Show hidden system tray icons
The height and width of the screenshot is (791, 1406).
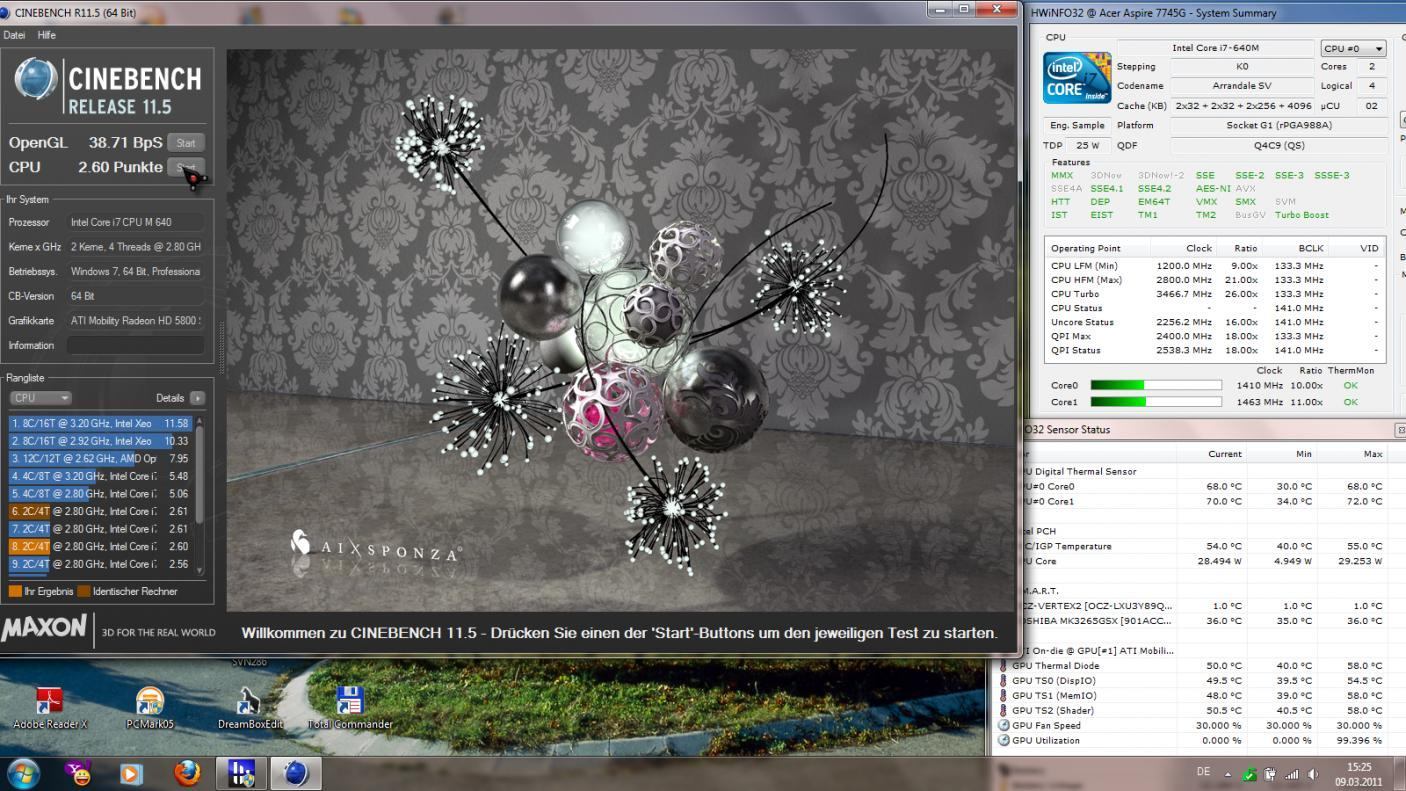tap(1228, 774)
